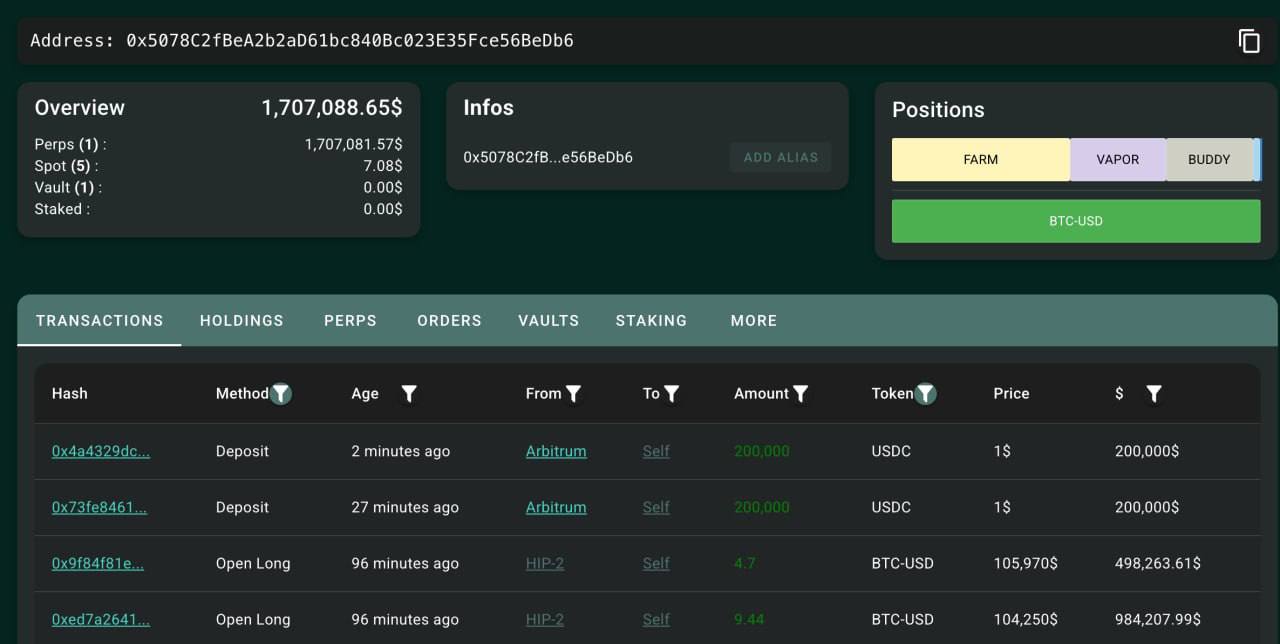The height and width of the screenshot is (644, 1280).
Task: Open the More tab
Action: [754, 321]
